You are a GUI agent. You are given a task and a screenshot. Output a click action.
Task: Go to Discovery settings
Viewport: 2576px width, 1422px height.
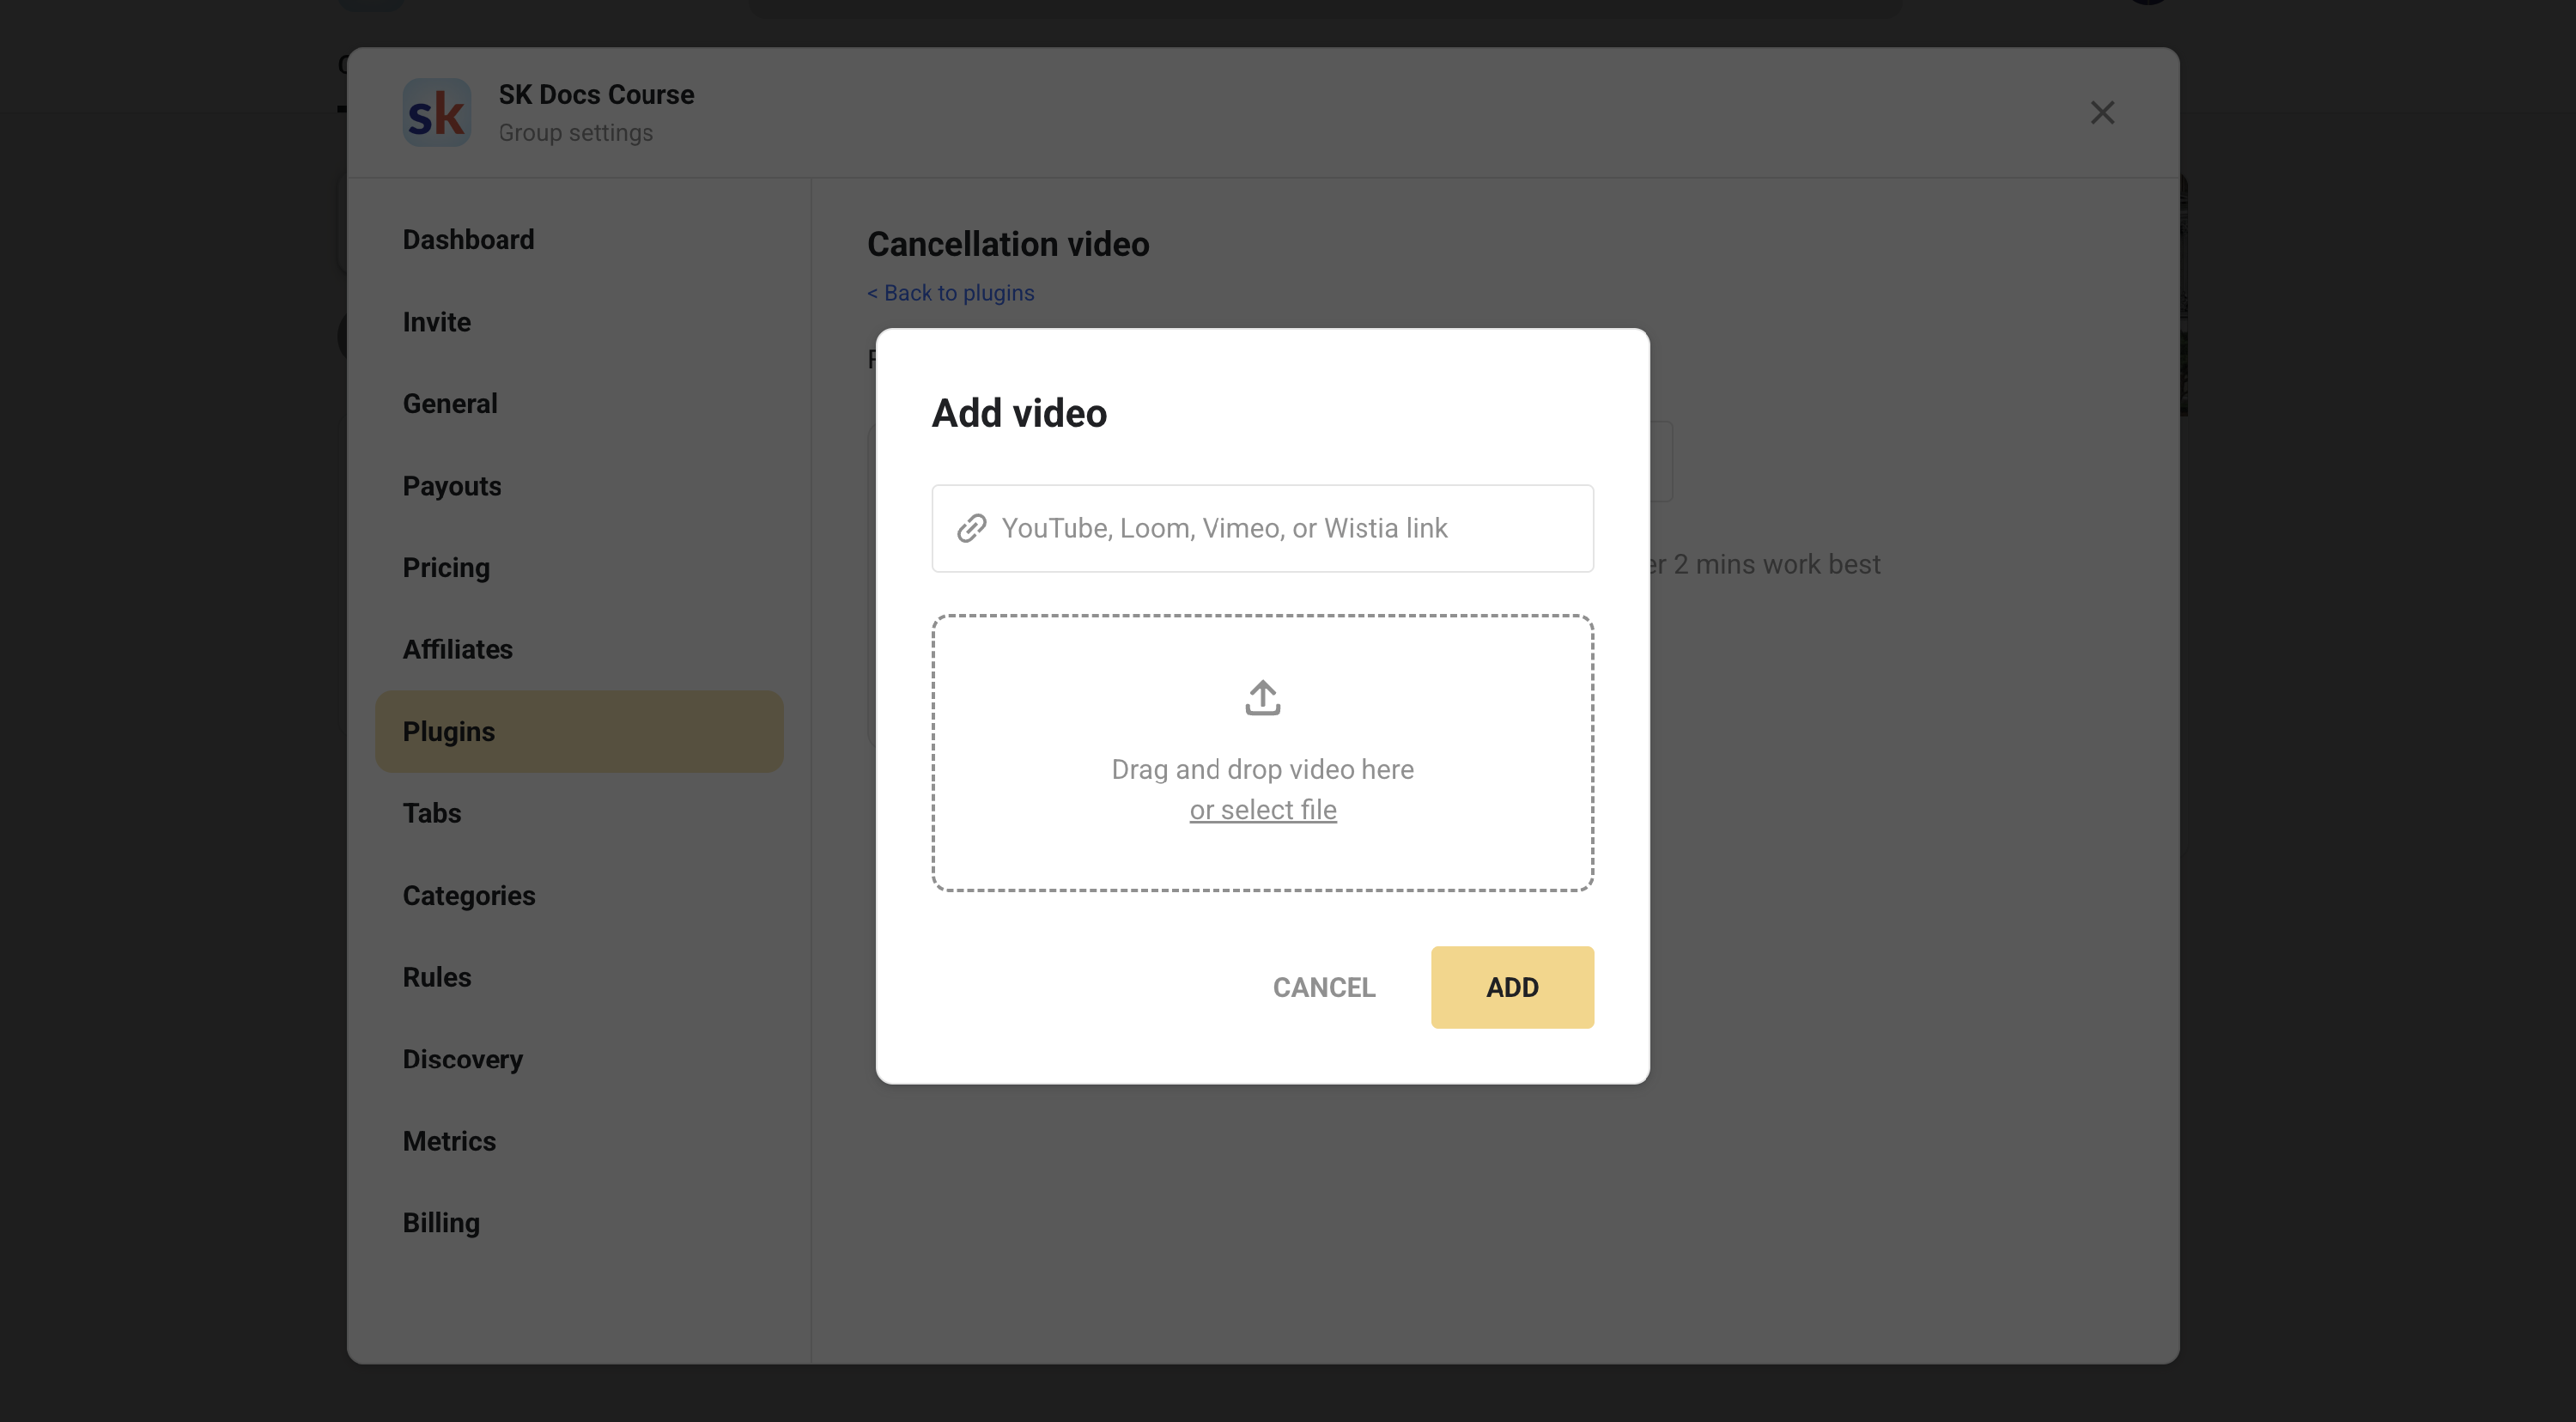point(462,1059)
